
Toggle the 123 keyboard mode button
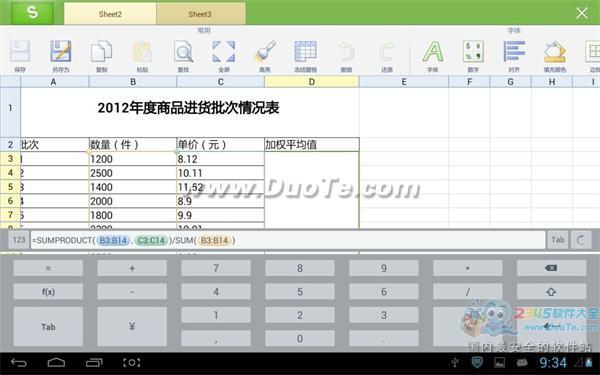19,240
